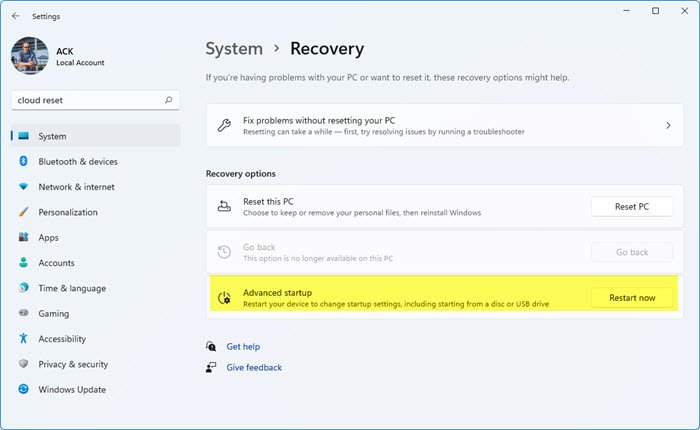Open the System category icon

24,136
